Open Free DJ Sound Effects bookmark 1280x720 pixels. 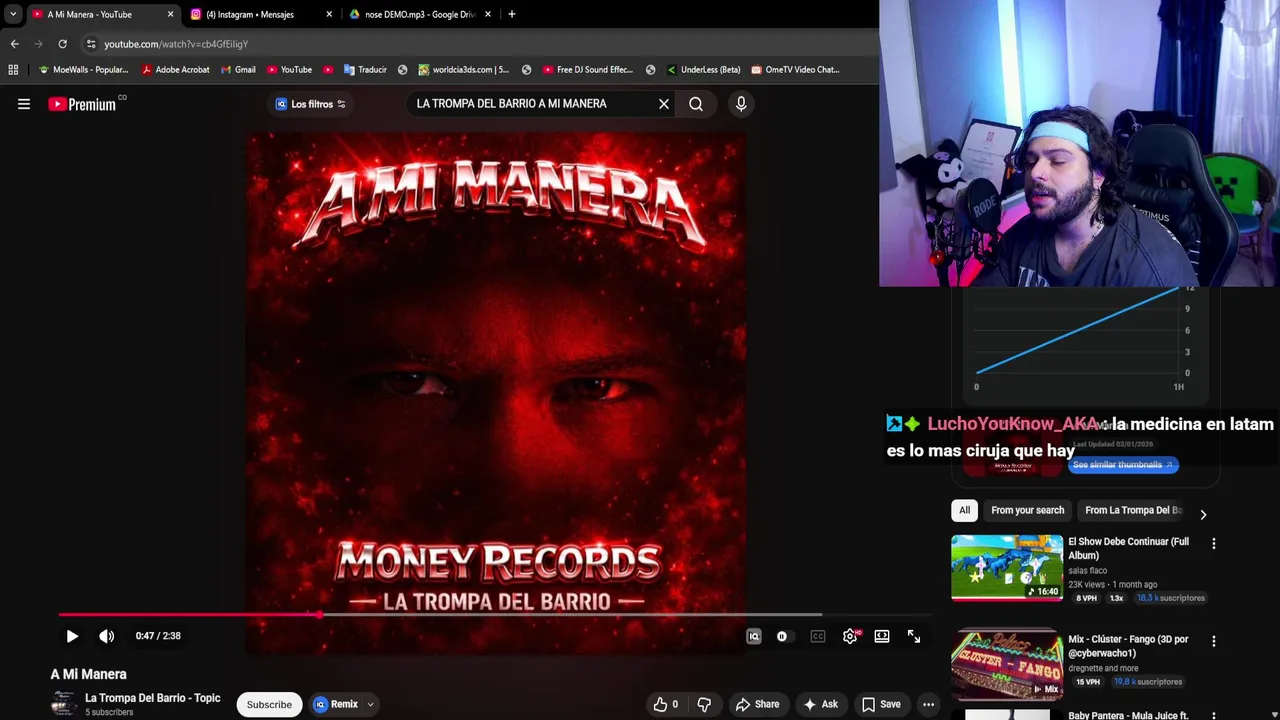588,70
